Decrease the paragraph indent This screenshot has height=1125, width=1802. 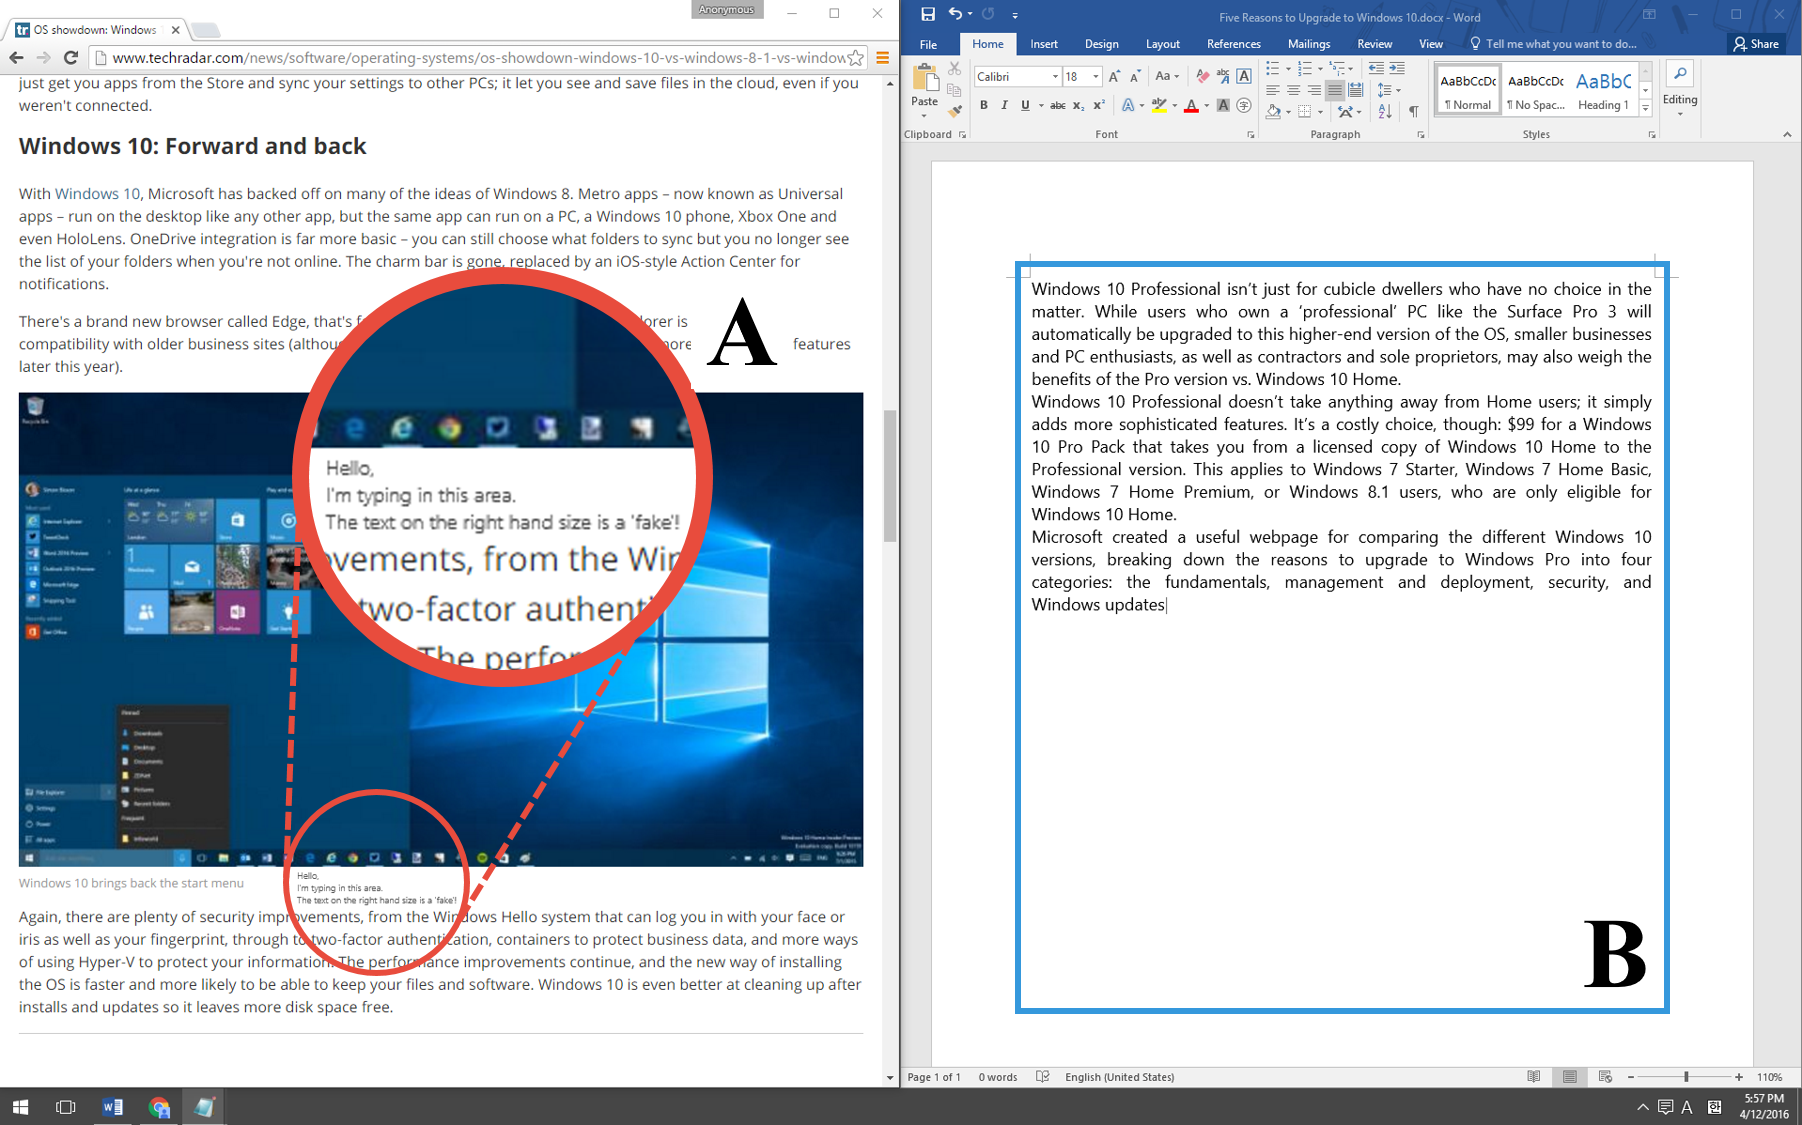(1376, 68)
